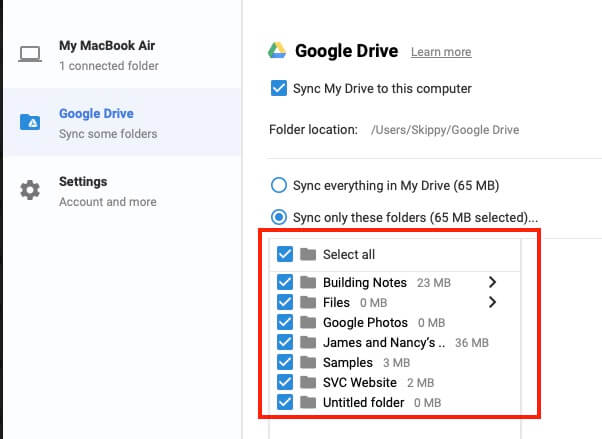The image size is (602, 439).
Task: Click the Google Photos folder icon
Action: point(308,322)
